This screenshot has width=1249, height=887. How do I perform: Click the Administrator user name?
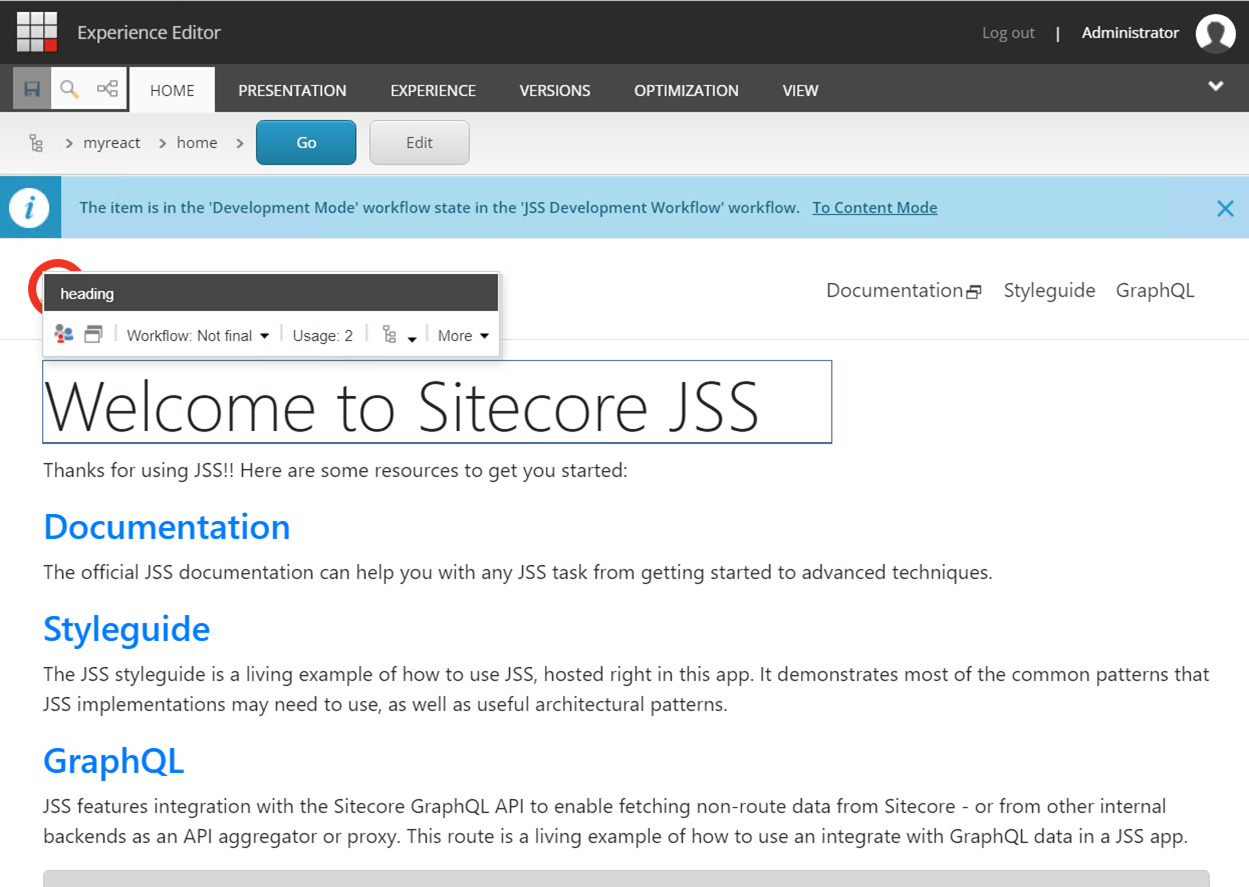point(1130,33)
